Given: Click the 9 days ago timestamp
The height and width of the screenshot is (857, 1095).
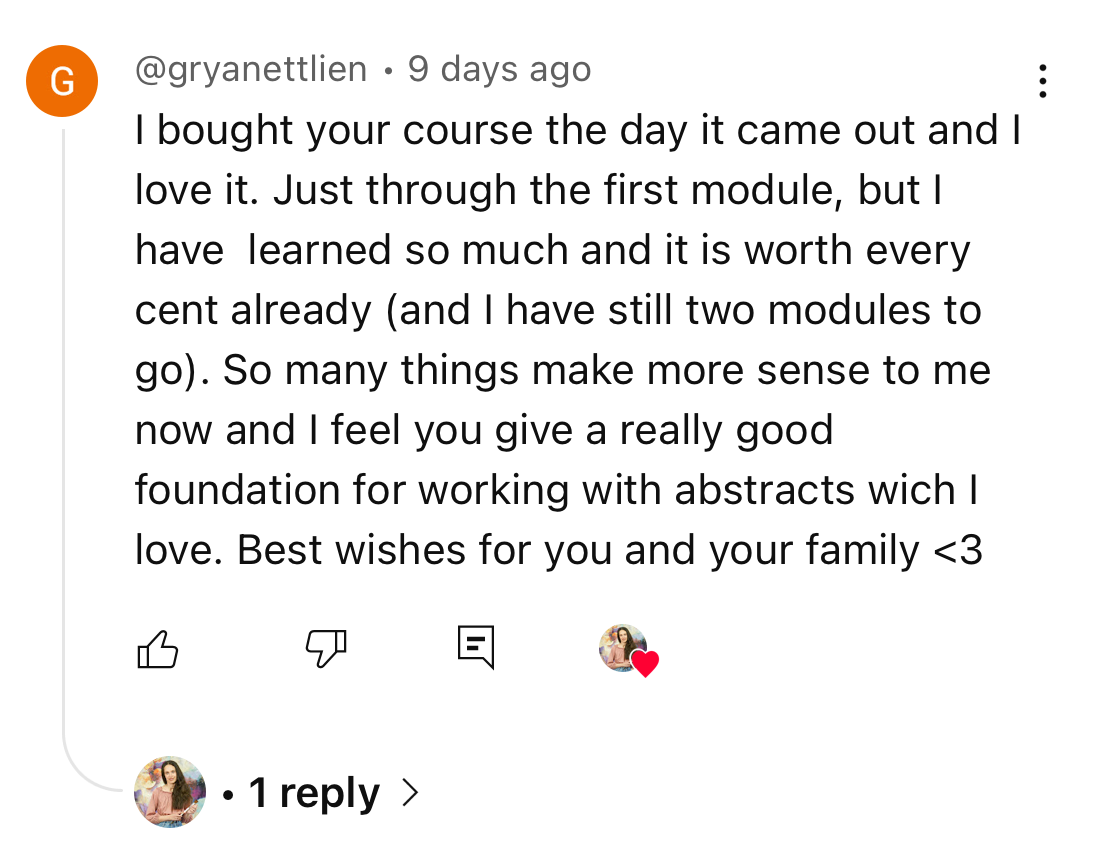Looking at the screenshot, I should pos(500,70).
